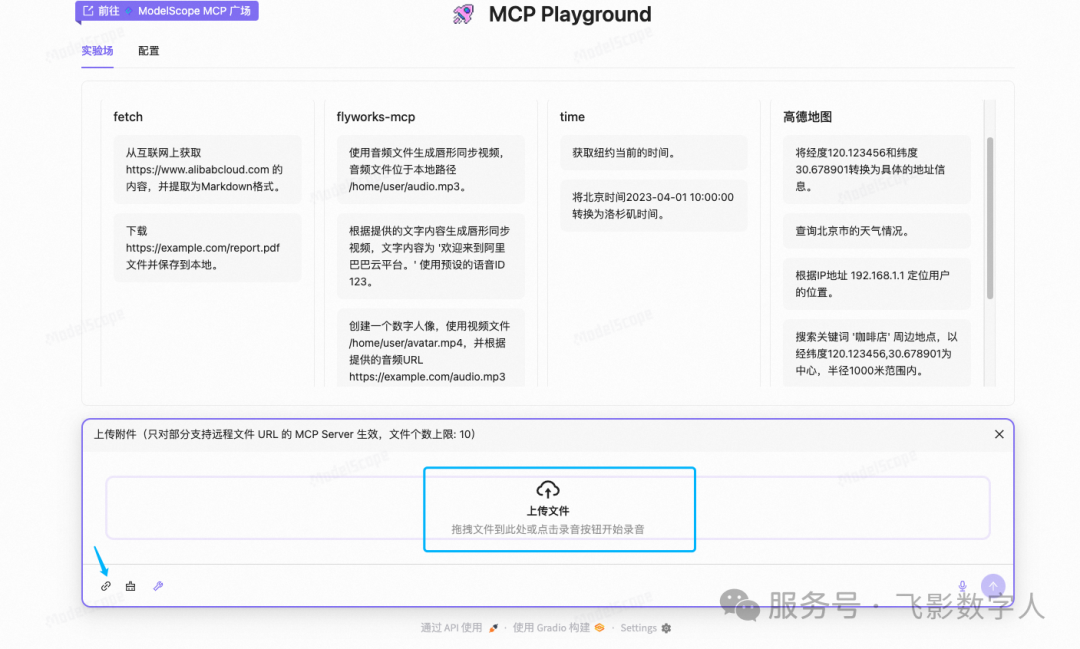Click the 高德地图 column heading
The image size is (1080, 649).
pos(807,117)
